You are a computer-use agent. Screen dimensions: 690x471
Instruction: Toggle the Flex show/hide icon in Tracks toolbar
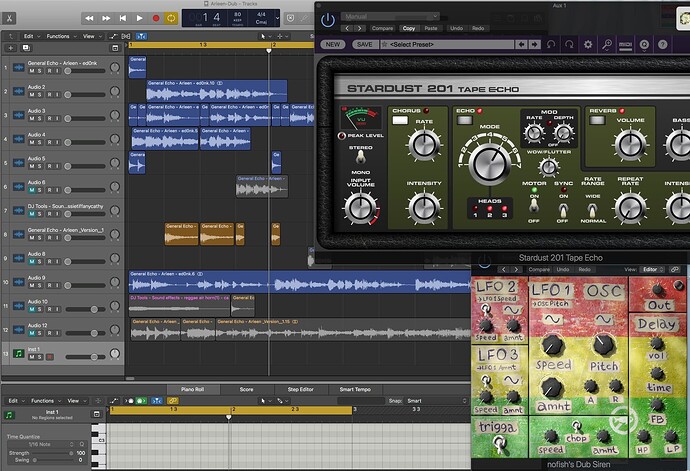pyautogui.click(x=126, y=36)
